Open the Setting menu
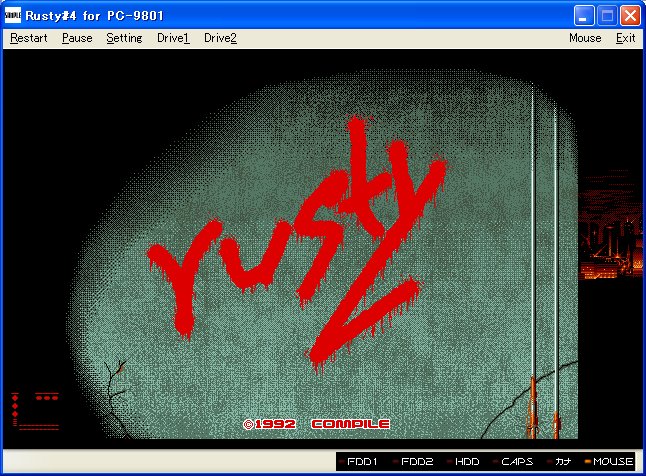The image size is (646, 476). pos(124,38)
